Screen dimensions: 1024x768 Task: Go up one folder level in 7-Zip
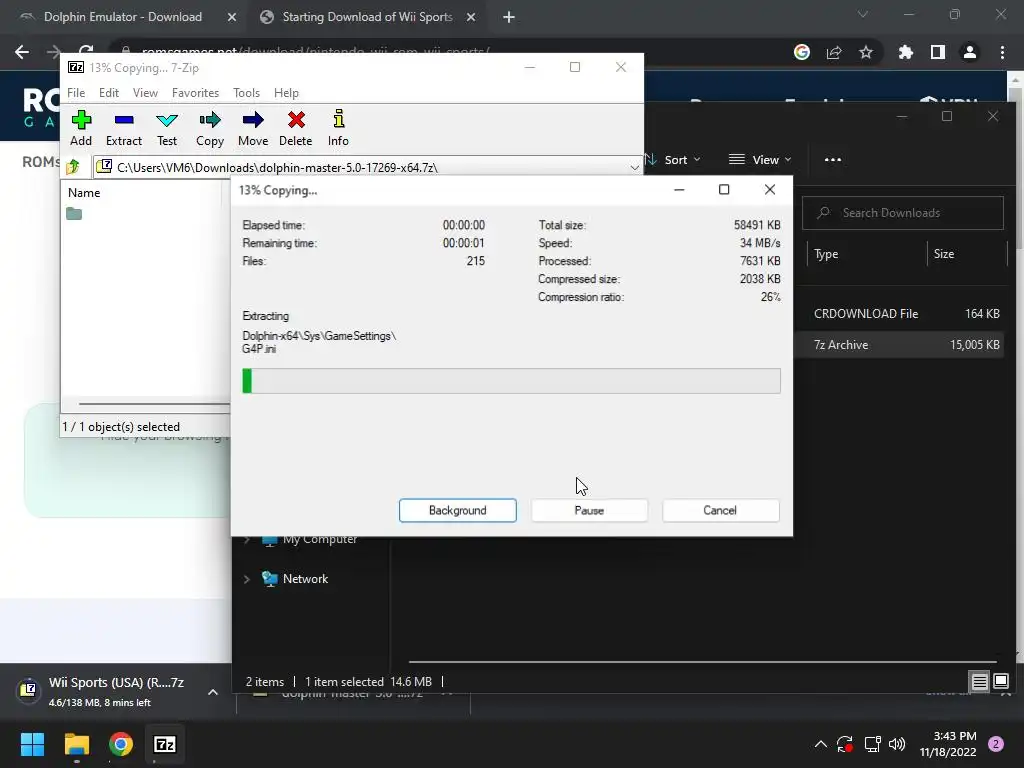coord(73,167)
